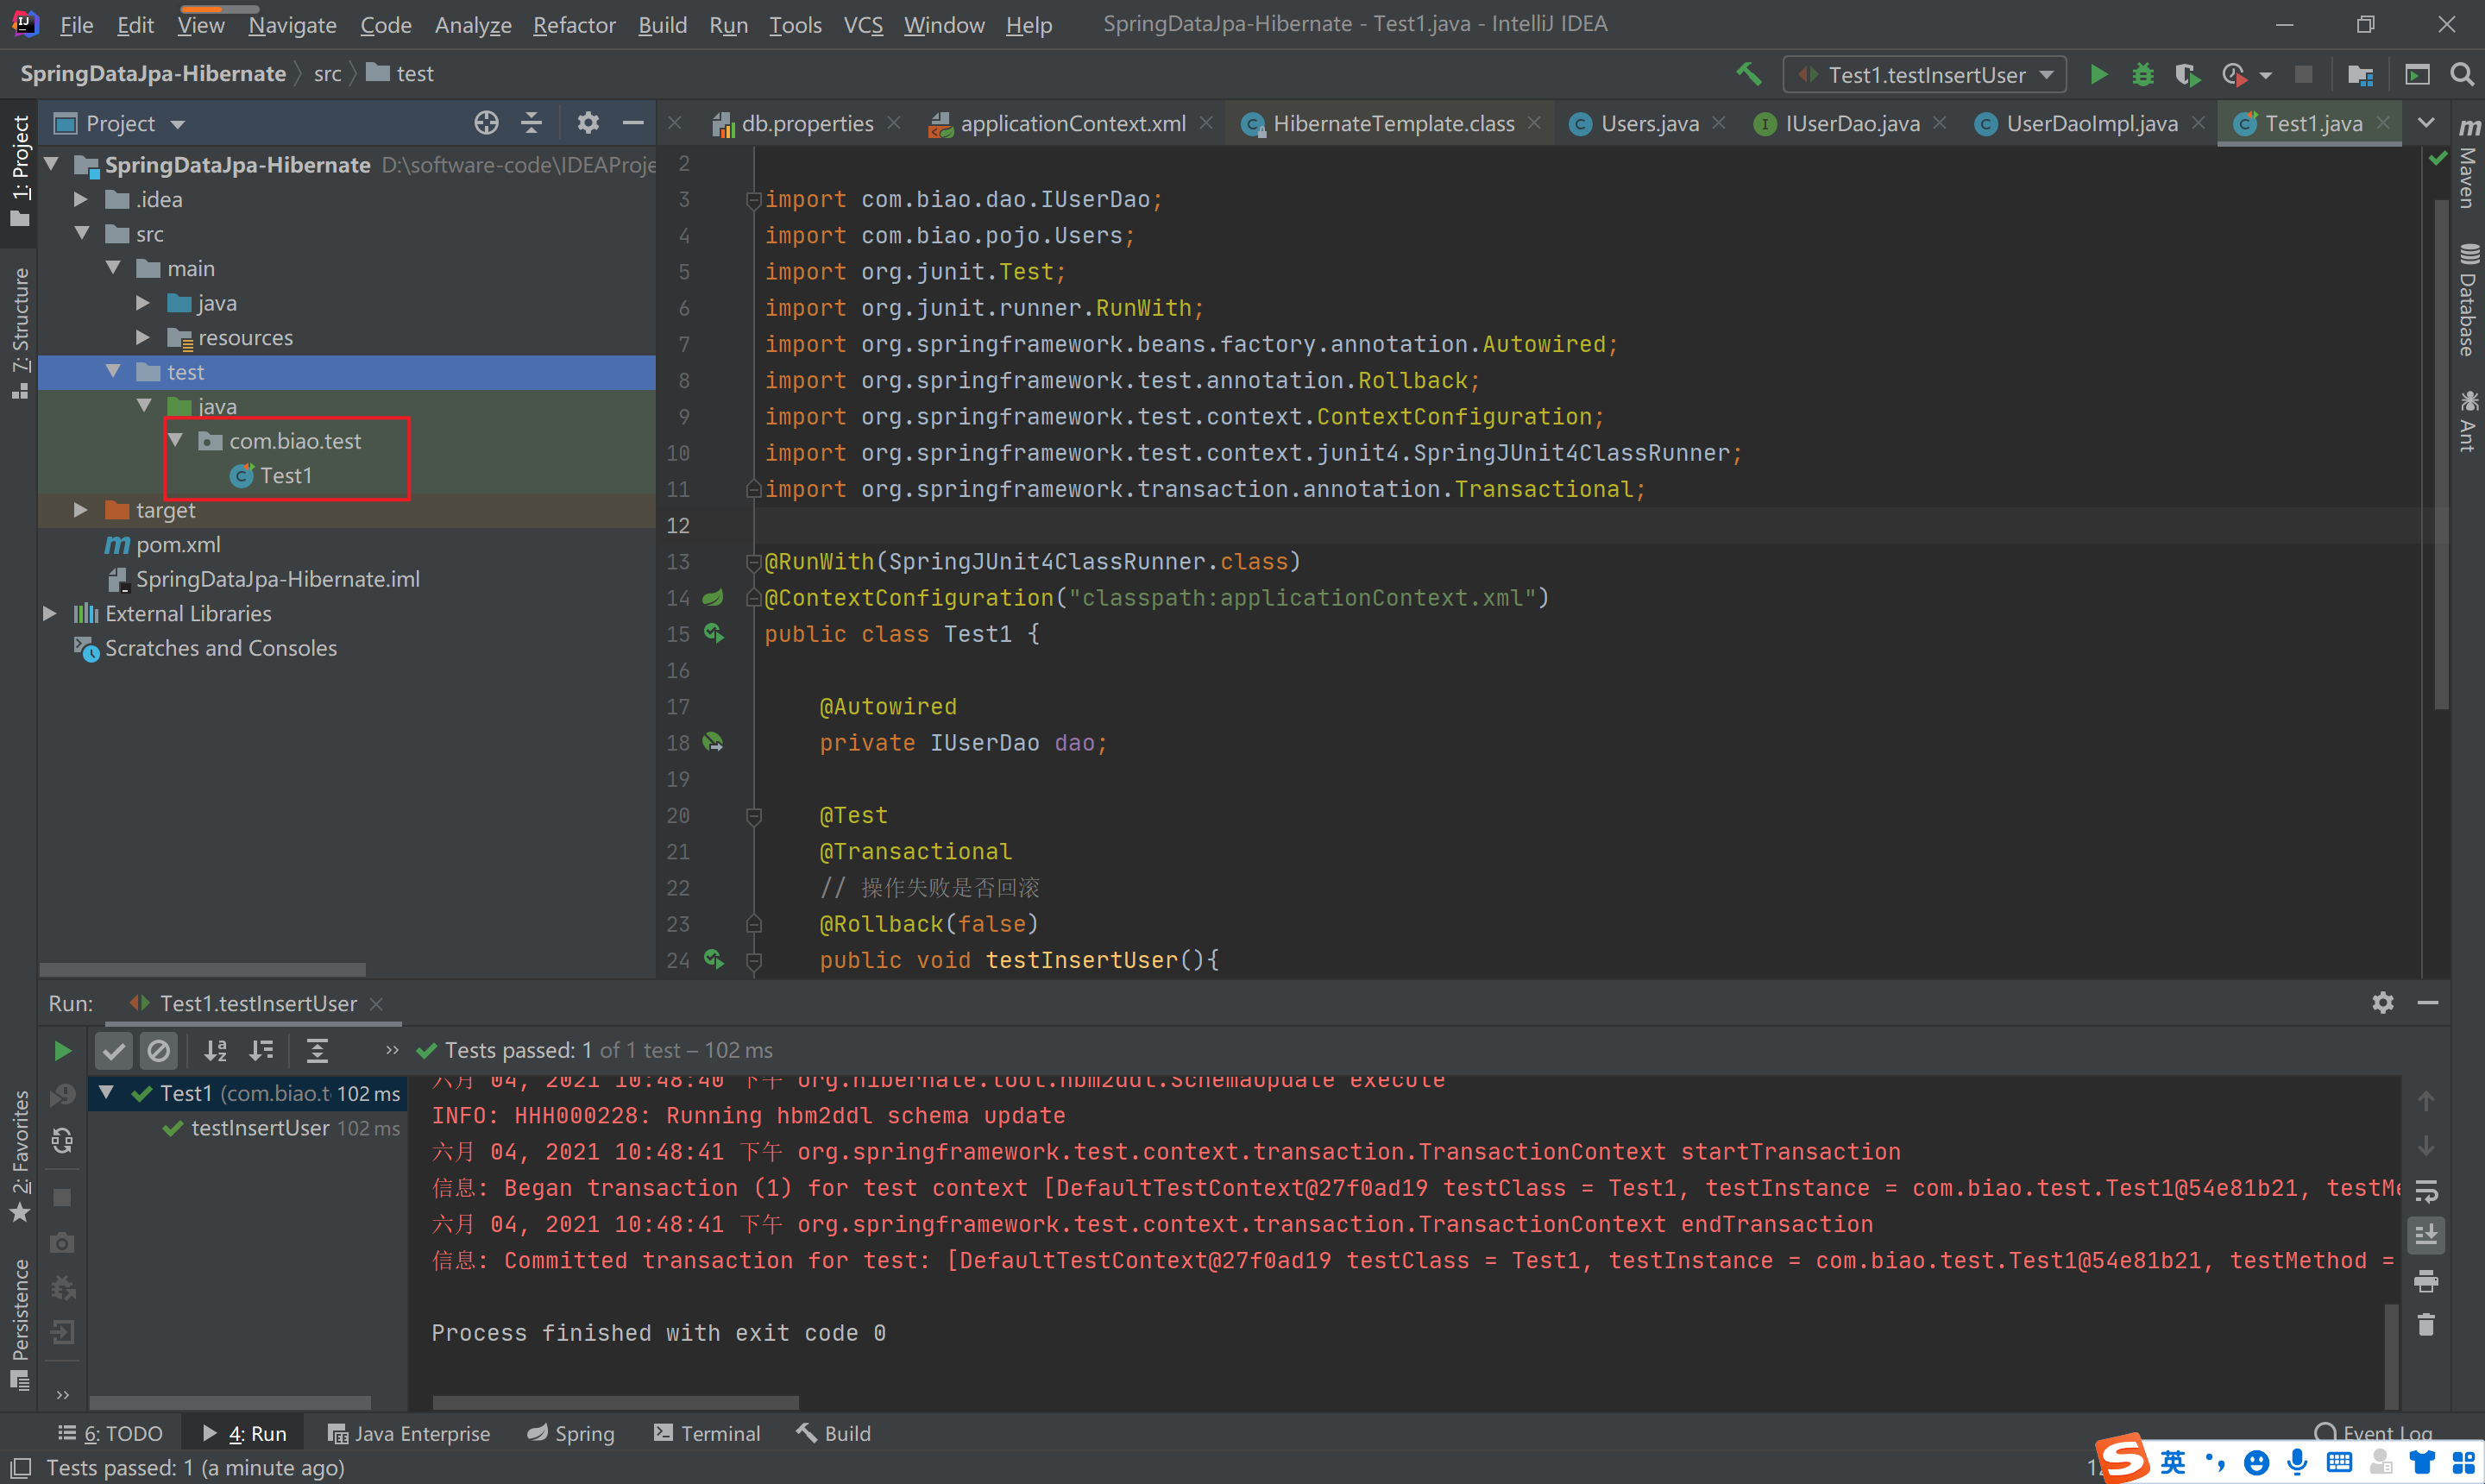Open Build tool window

point(835,1433)
